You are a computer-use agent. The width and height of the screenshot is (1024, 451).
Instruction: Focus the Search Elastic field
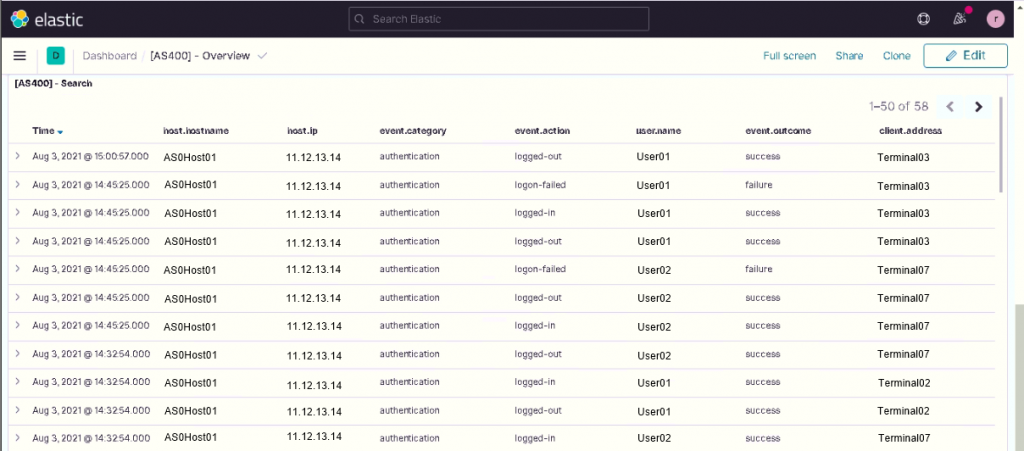[499, 19]
